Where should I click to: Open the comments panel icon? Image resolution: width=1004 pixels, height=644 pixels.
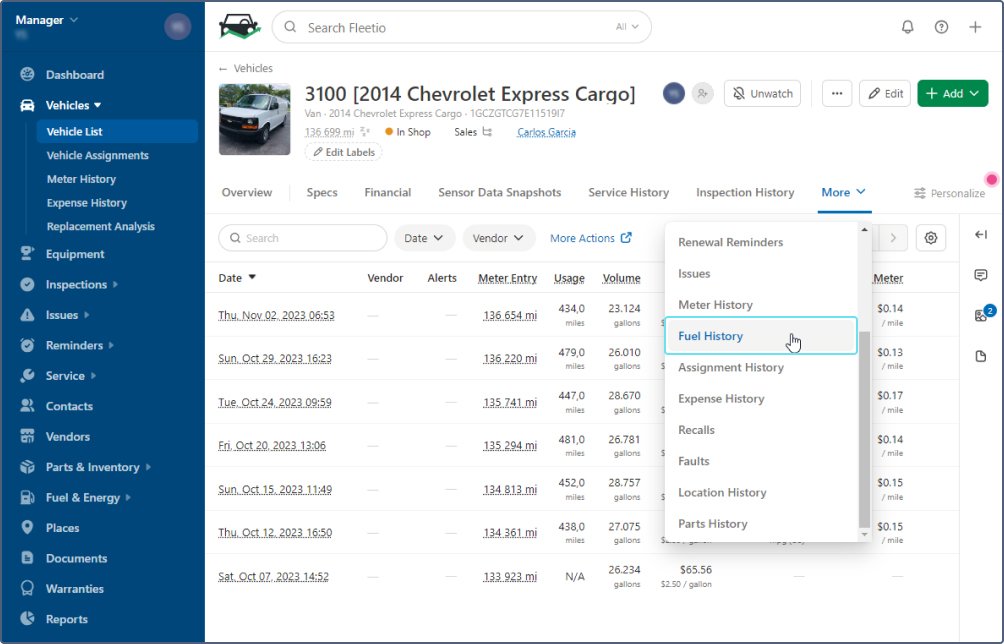[980, 275]
